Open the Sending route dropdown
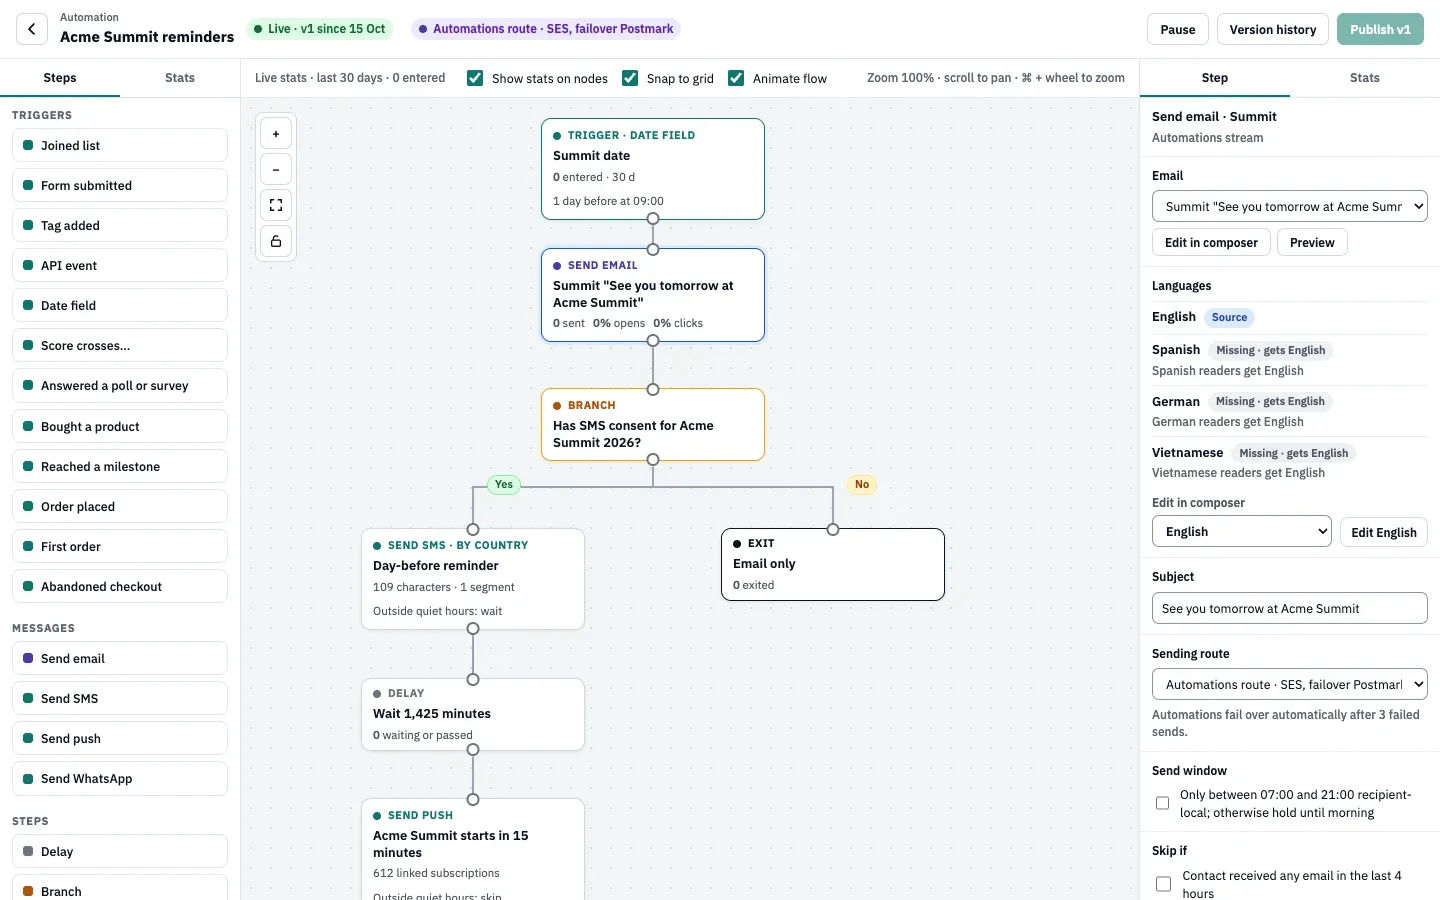Image resolution: width=1440 pixels, height=900 pixels. pyautogui.click(x=1289, y=684)
